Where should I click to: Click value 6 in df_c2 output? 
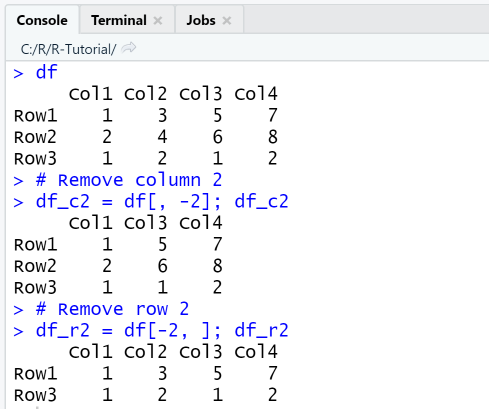[x=162, y=266]
